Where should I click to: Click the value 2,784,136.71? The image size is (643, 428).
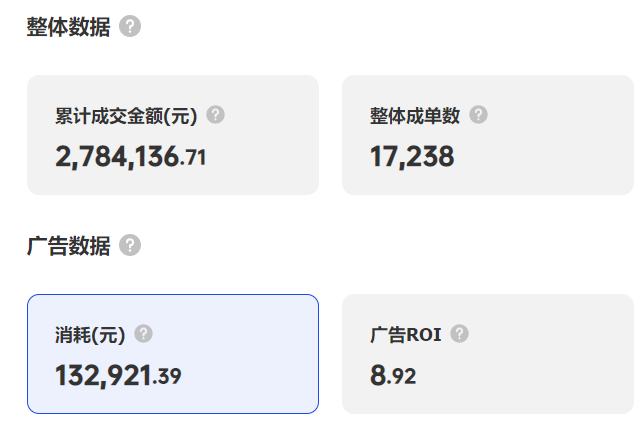(x=130, y=156)
